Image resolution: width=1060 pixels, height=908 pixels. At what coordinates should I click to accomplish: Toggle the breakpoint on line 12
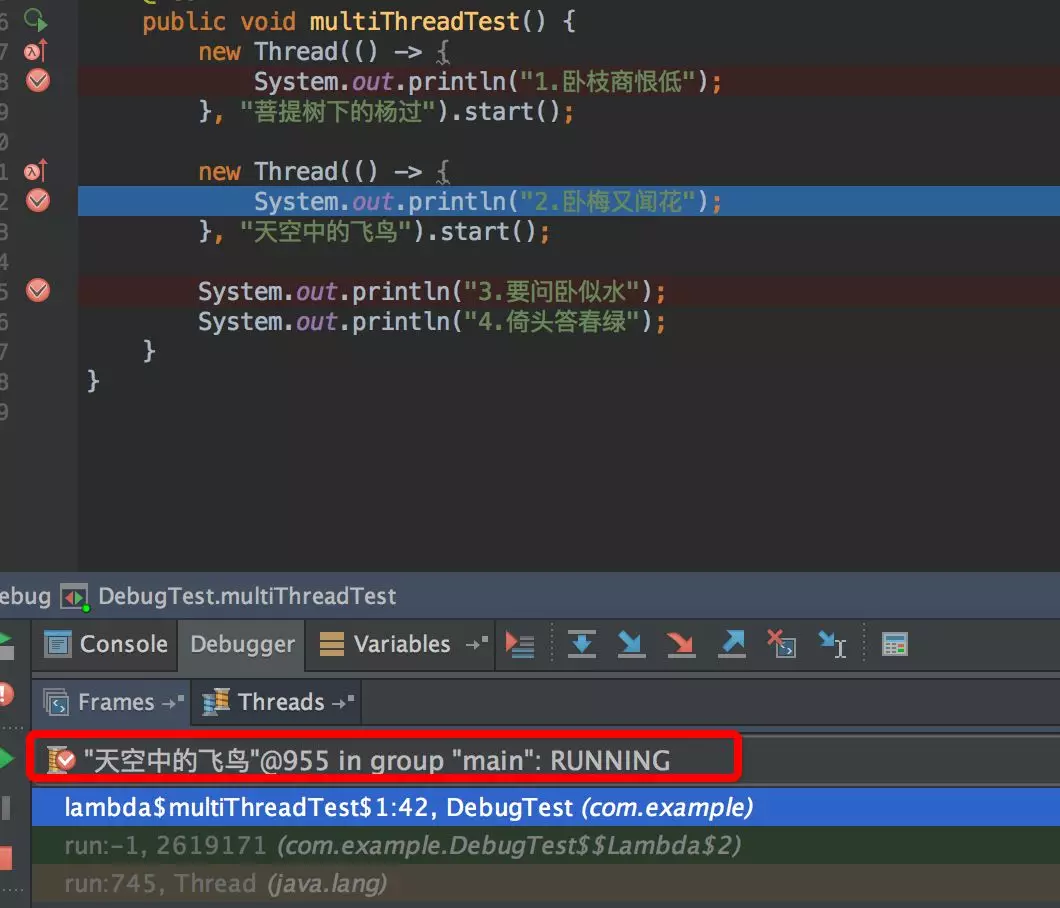point(38,200)
